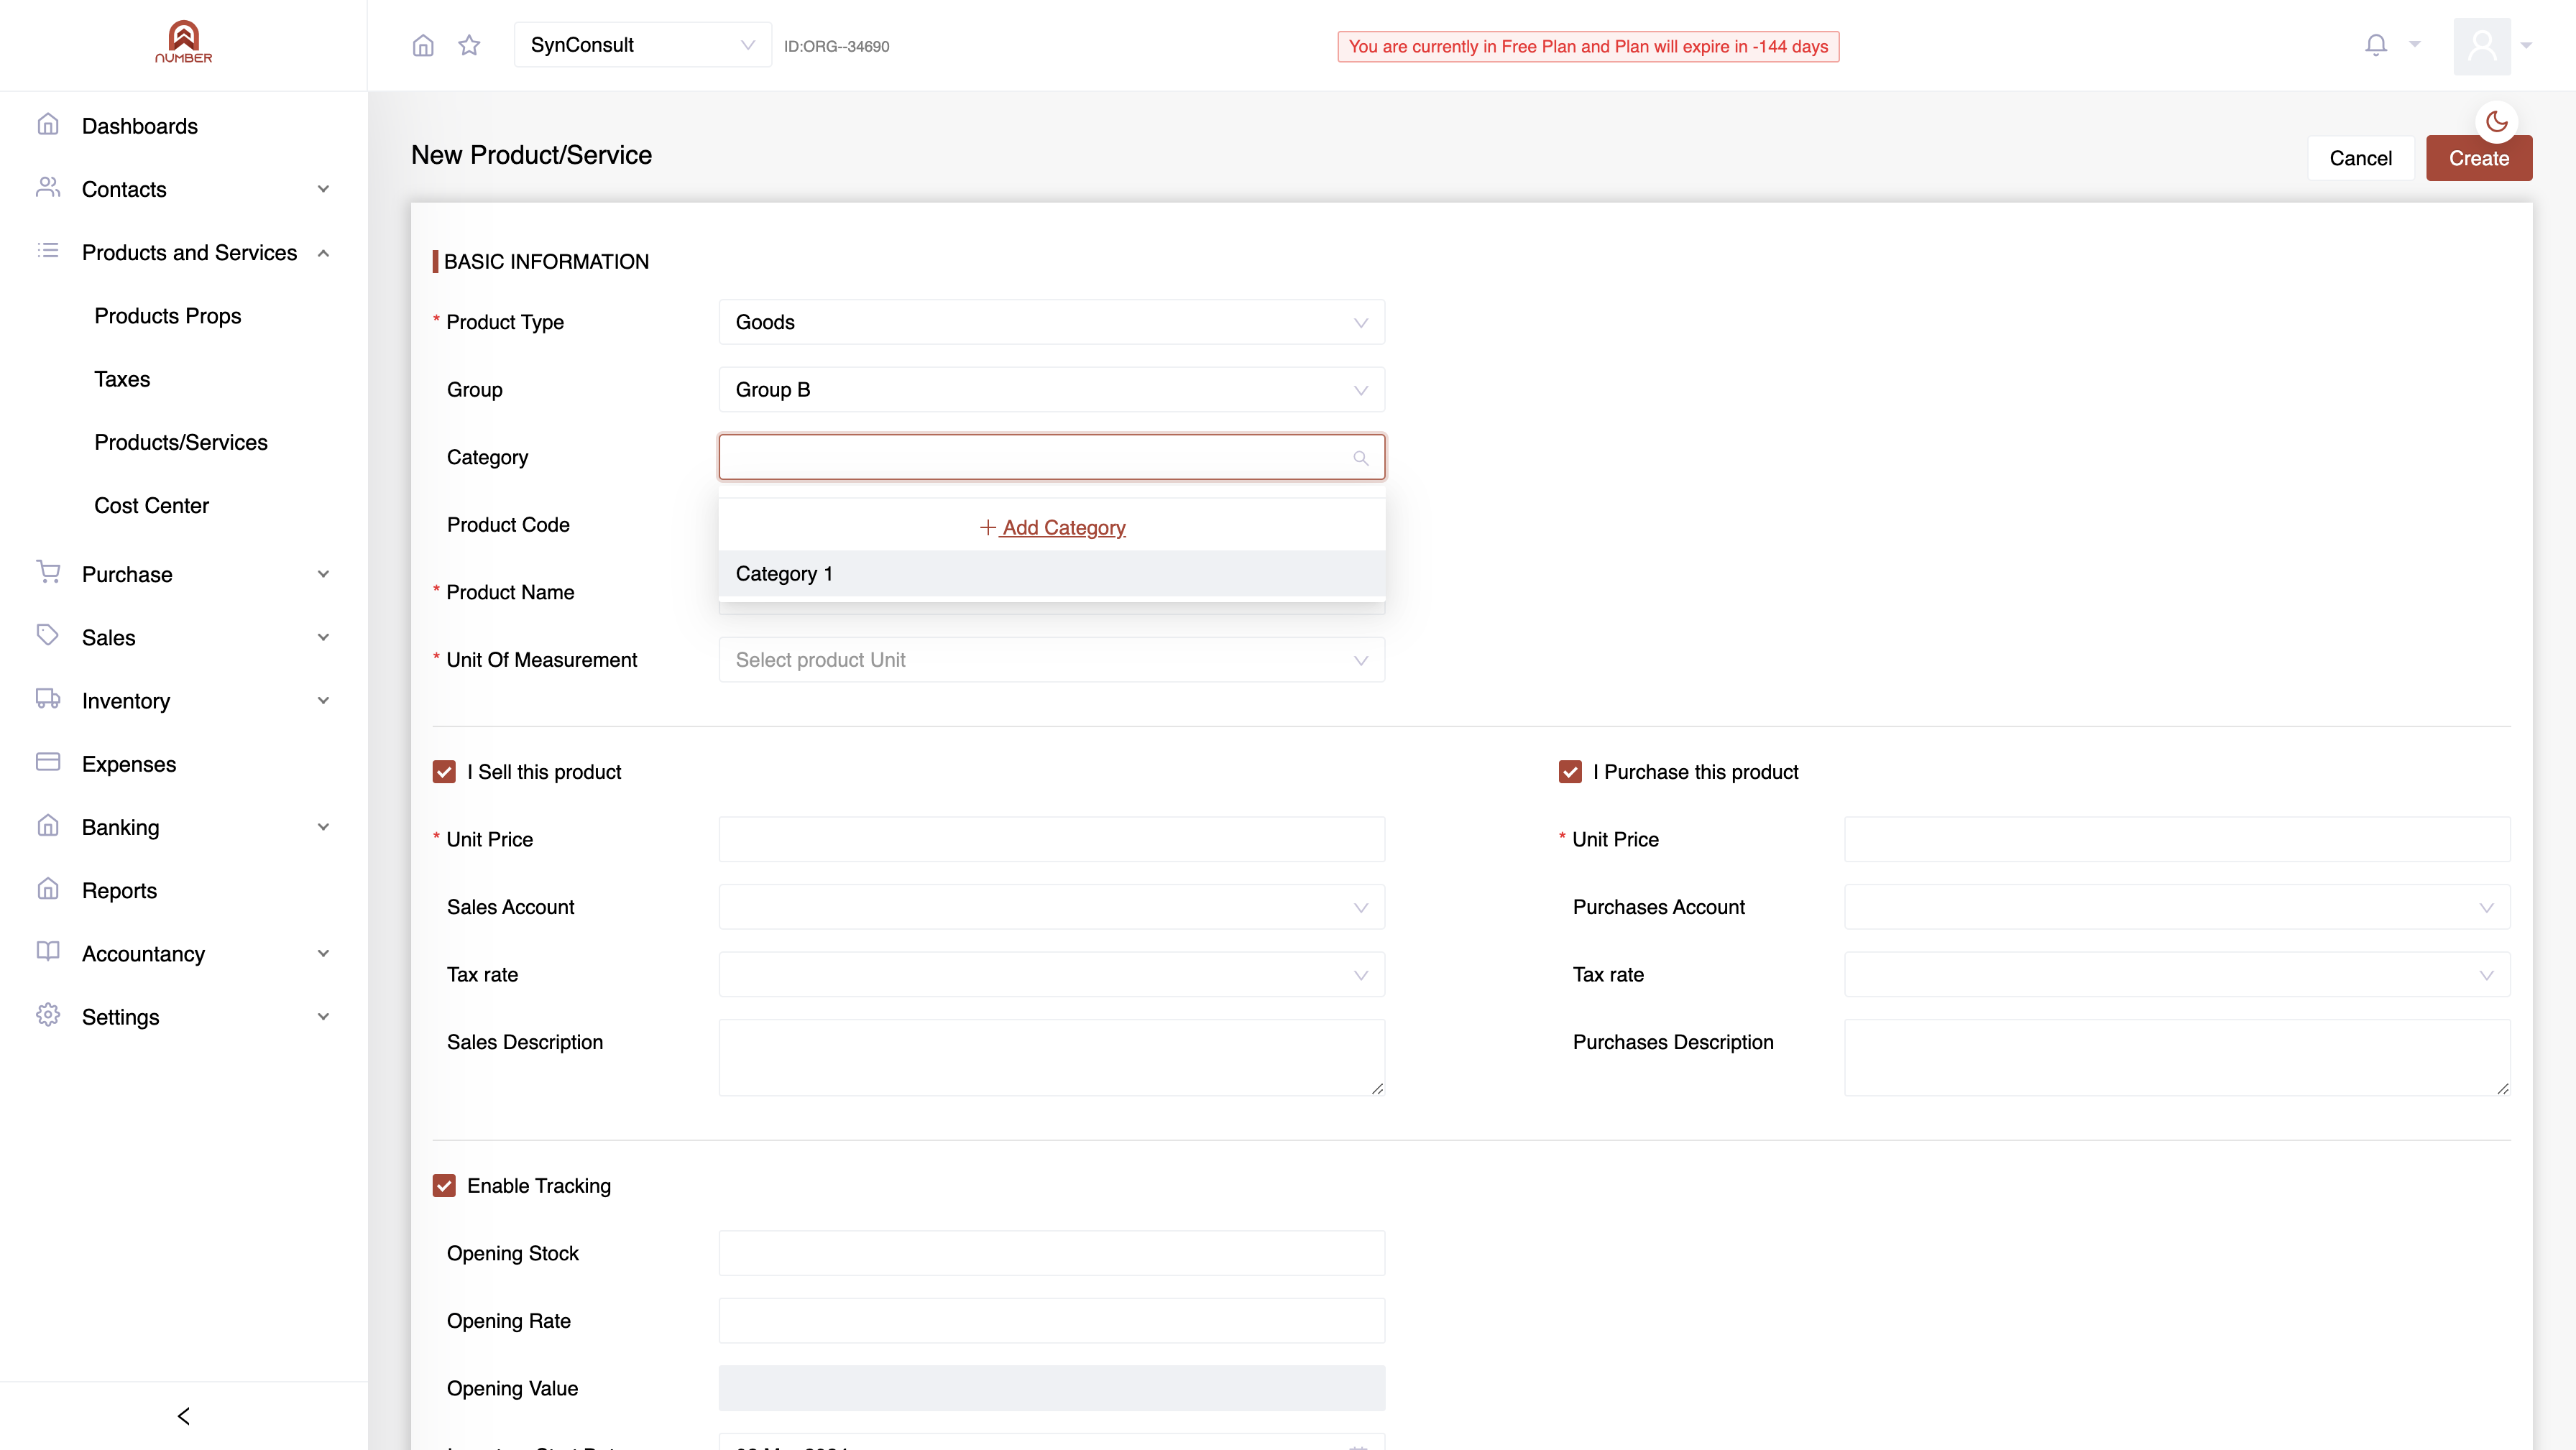2576x1450 pixels.
Task: Open the SynConsult organization dropdown
Action: coord(642,45)
